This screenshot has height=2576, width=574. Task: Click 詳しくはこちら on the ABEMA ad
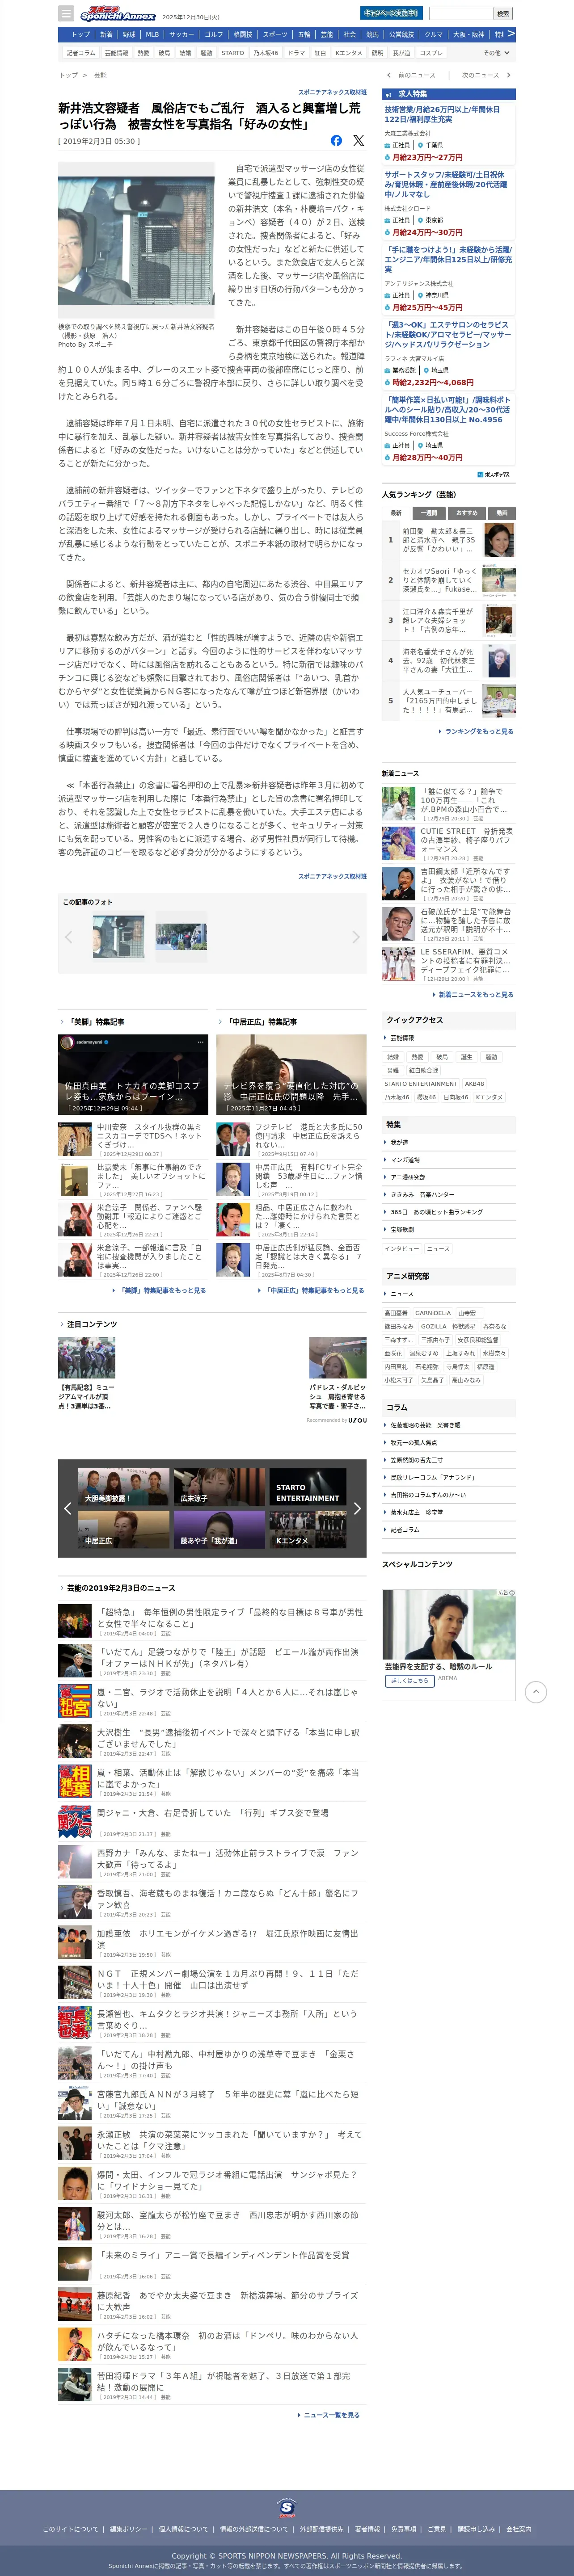click(409, 1681)
